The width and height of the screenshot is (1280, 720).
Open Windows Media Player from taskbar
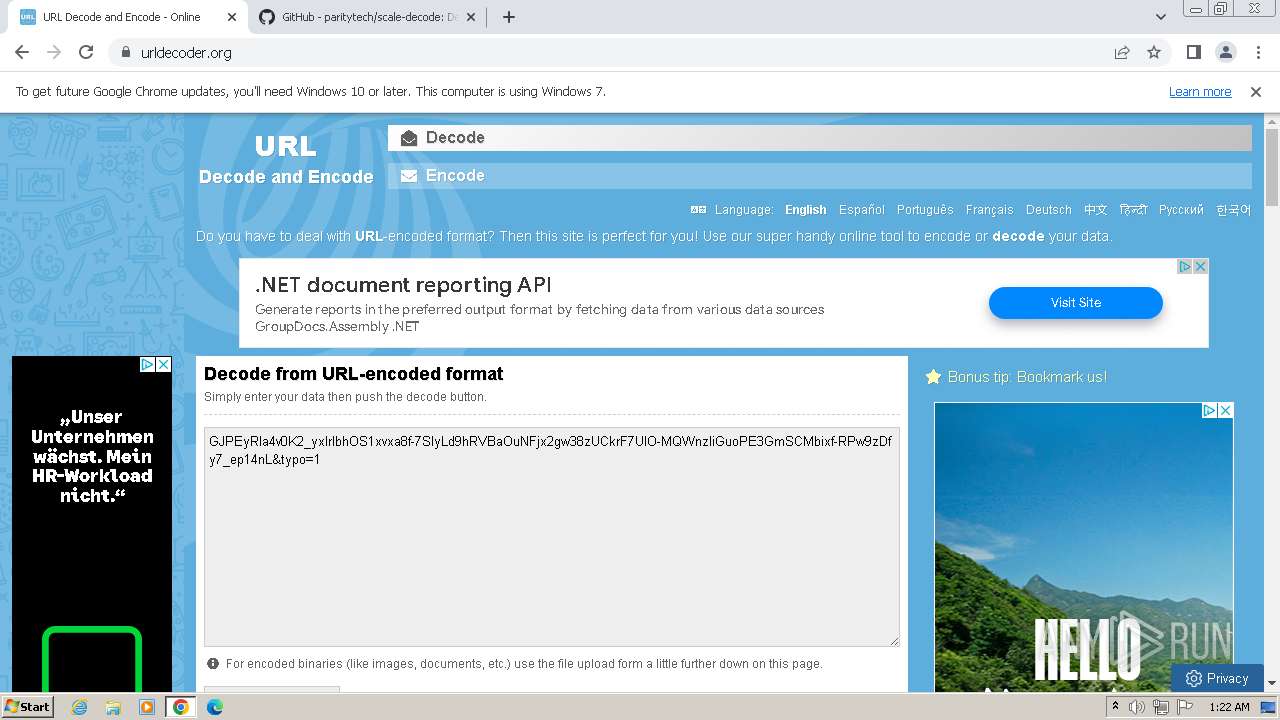(147, 707)
